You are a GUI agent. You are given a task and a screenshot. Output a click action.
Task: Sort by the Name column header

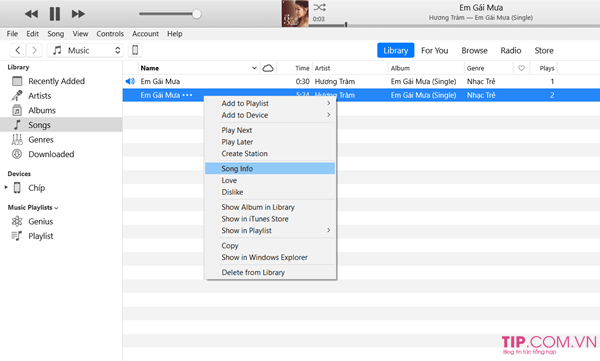150,68
